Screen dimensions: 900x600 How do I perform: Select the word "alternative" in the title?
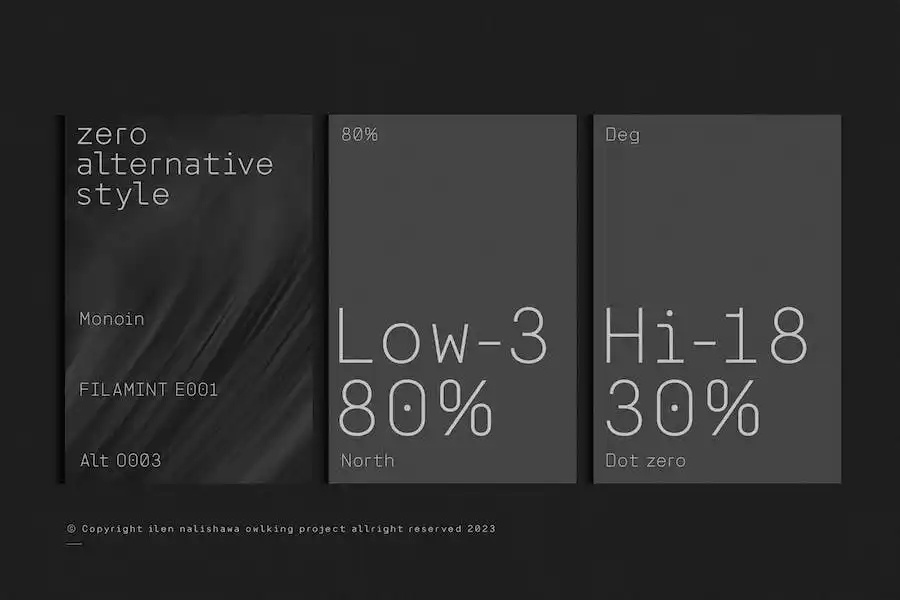[x=175, y=164]
